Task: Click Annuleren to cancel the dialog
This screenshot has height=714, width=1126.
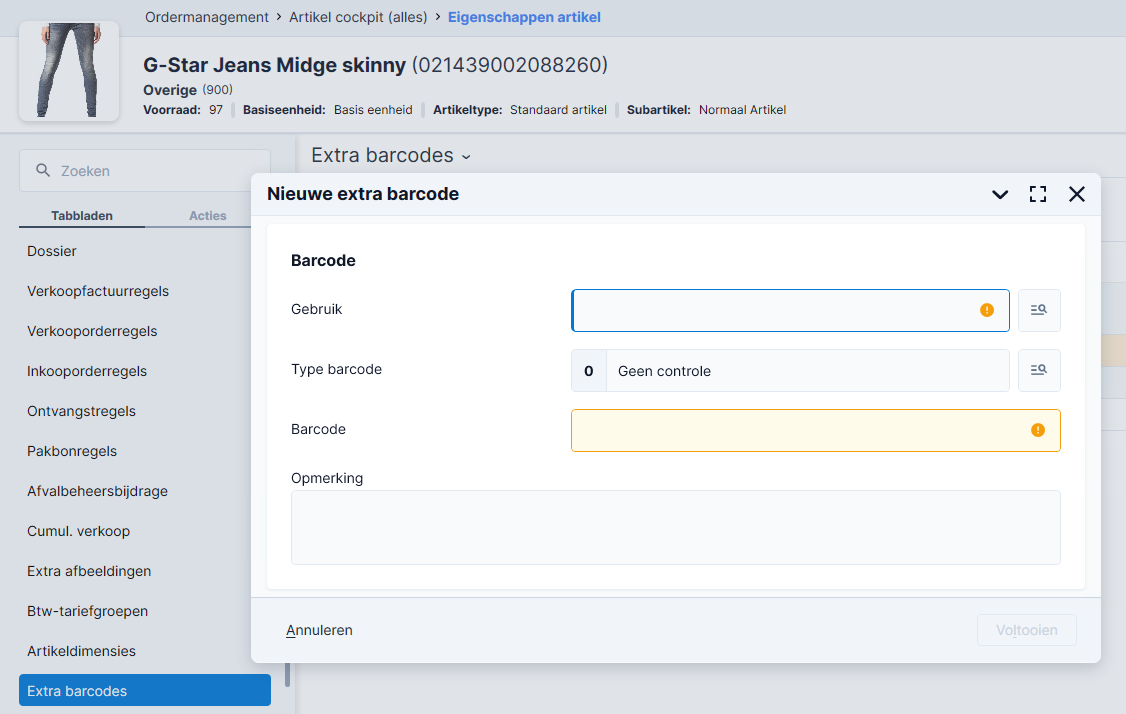Action: tap(319, 630)
